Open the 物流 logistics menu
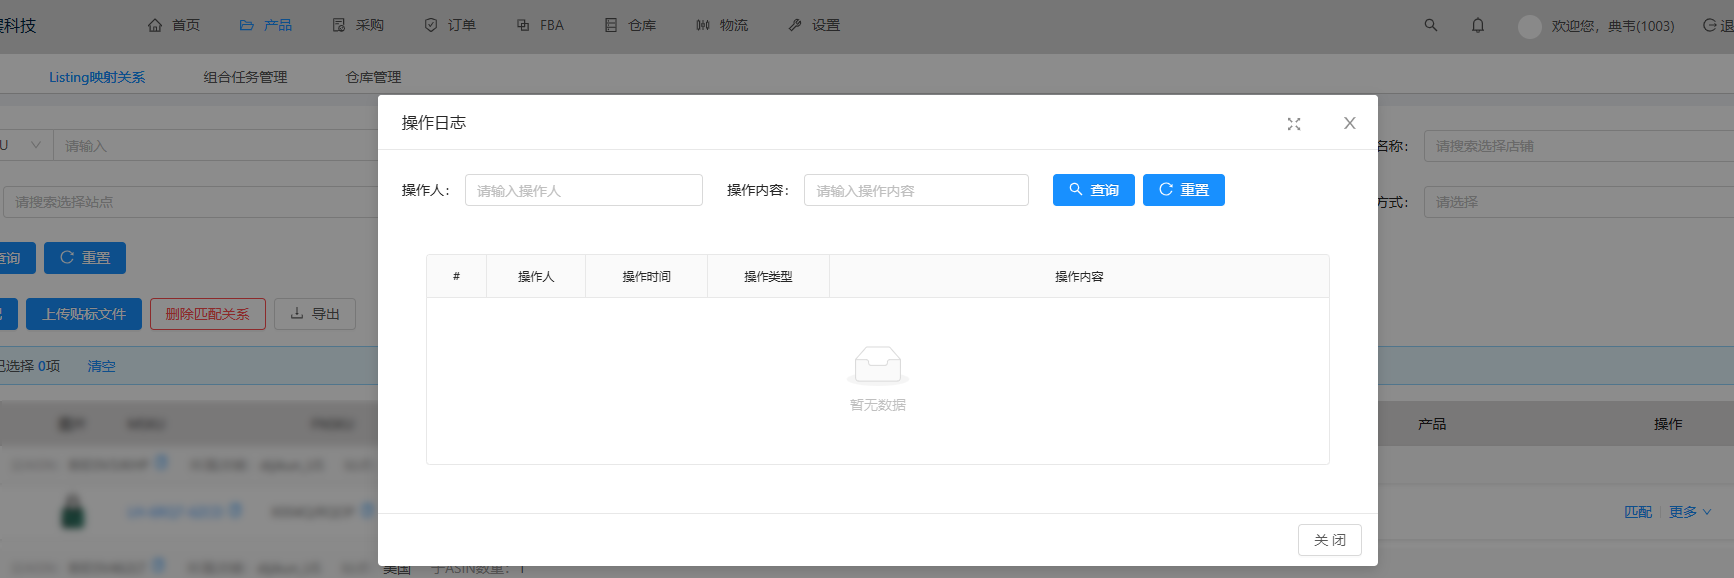1734x578 pixels. (722, 25)
